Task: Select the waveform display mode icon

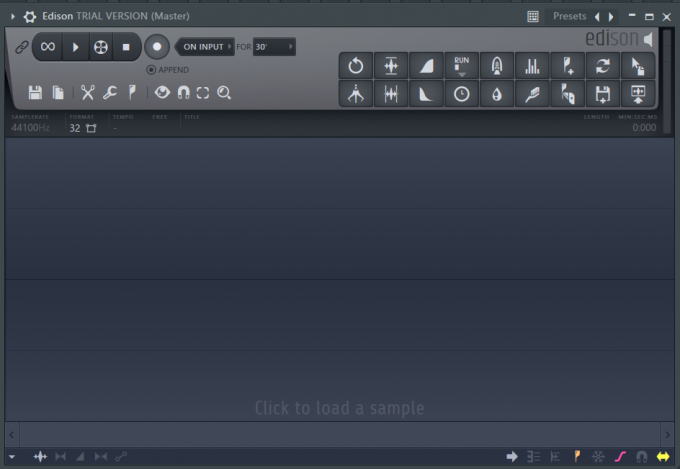Action: point(40,456)
